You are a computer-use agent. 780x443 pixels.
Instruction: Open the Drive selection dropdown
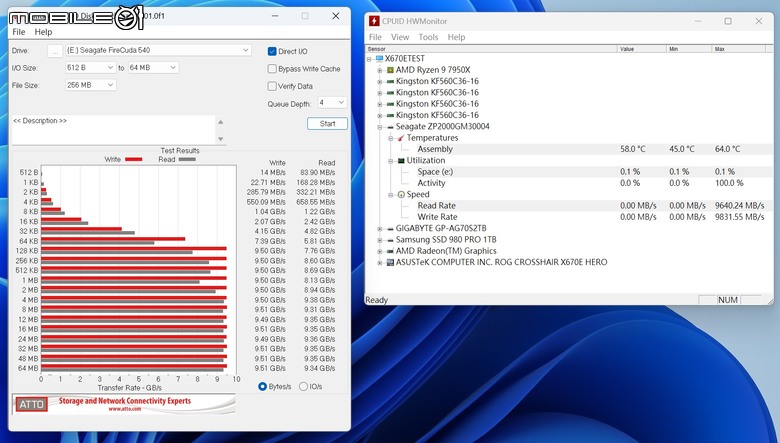pos(158,50)
